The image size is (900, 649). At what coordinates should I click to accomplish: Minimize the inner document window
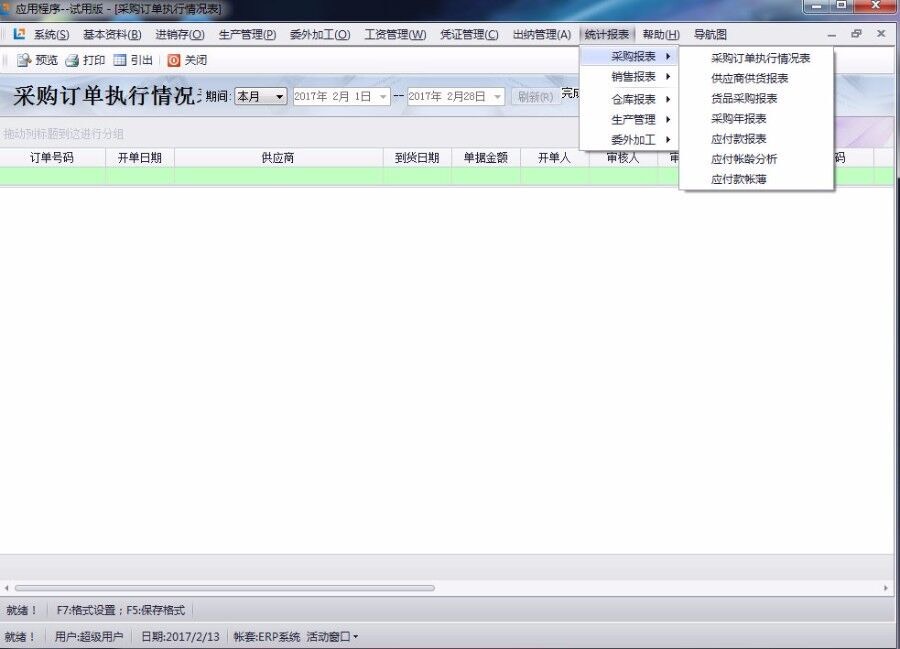coord(832,34)
